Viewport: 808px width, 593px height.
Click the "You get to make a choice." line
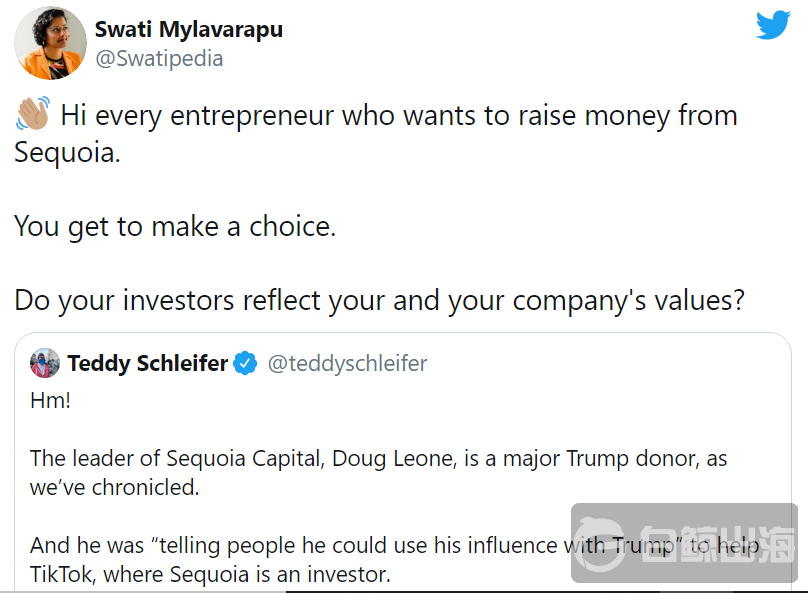(175, 227)
